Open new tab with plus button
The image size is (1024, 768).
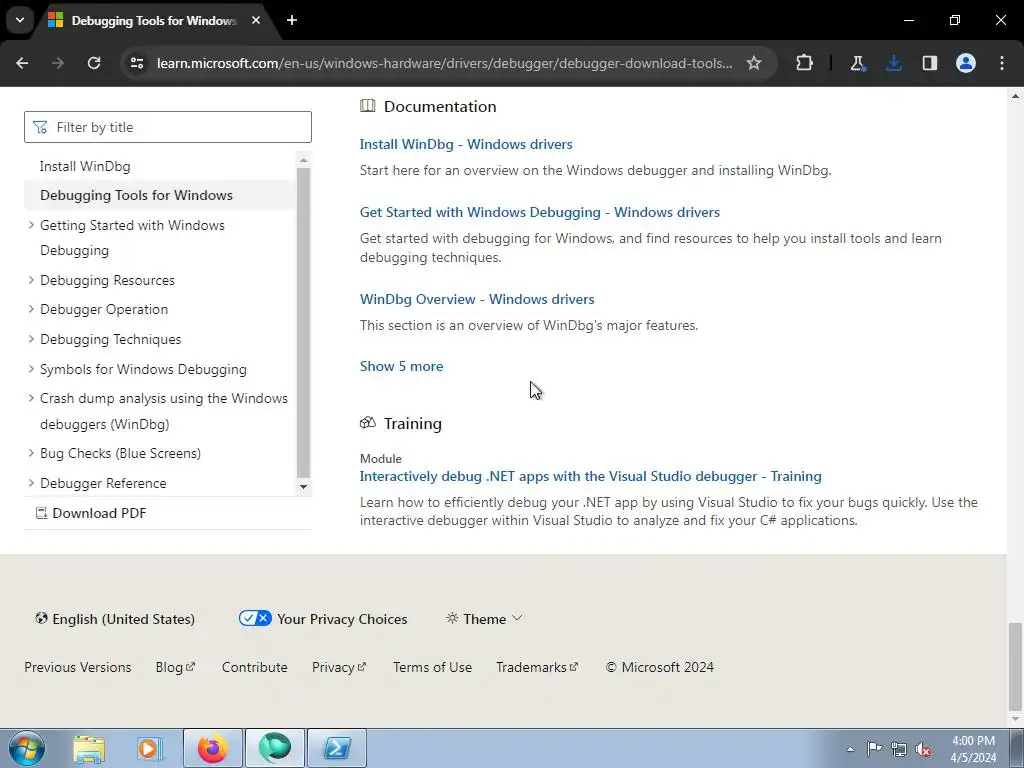click(292, 20)
